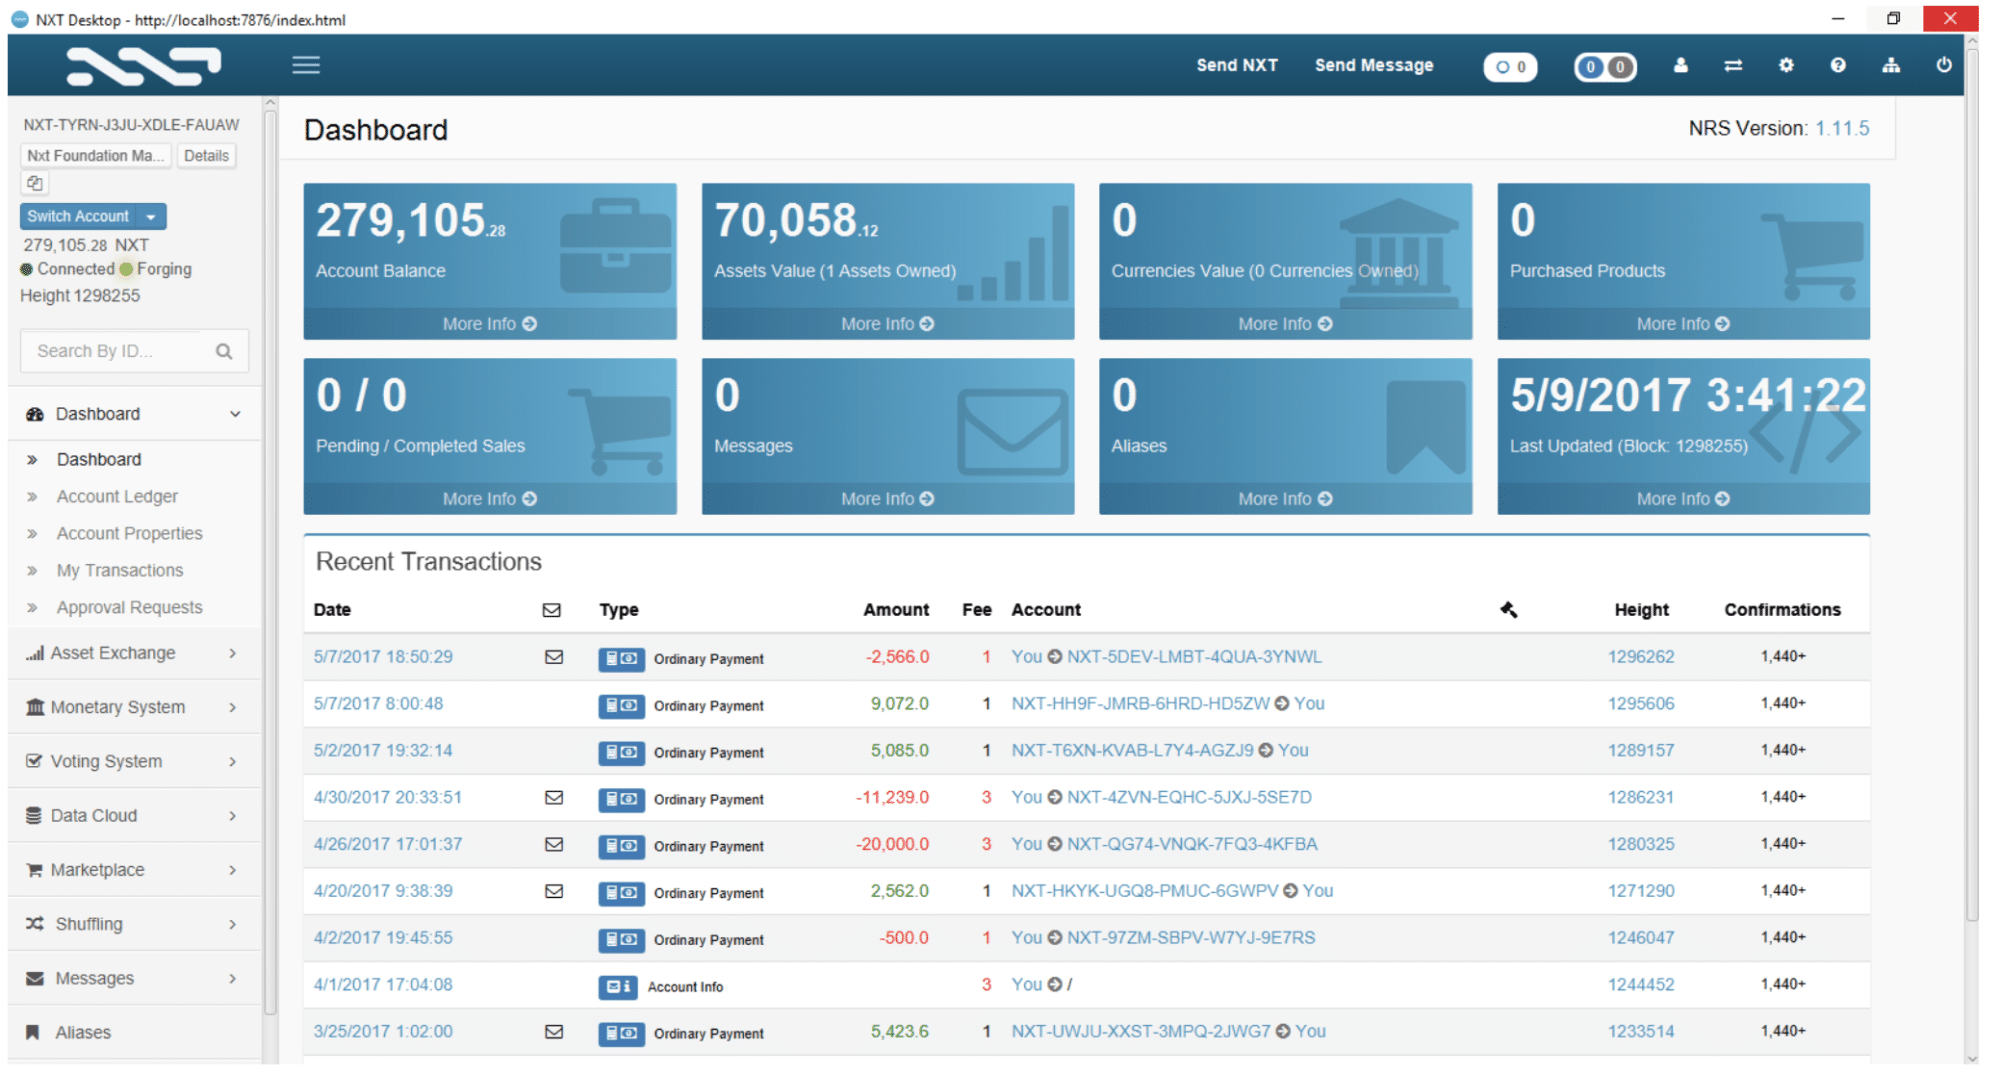This screenshot has width=2000, height=1074.
Task: Copy account address with the copy icon
Action: (x=35, y=183)
